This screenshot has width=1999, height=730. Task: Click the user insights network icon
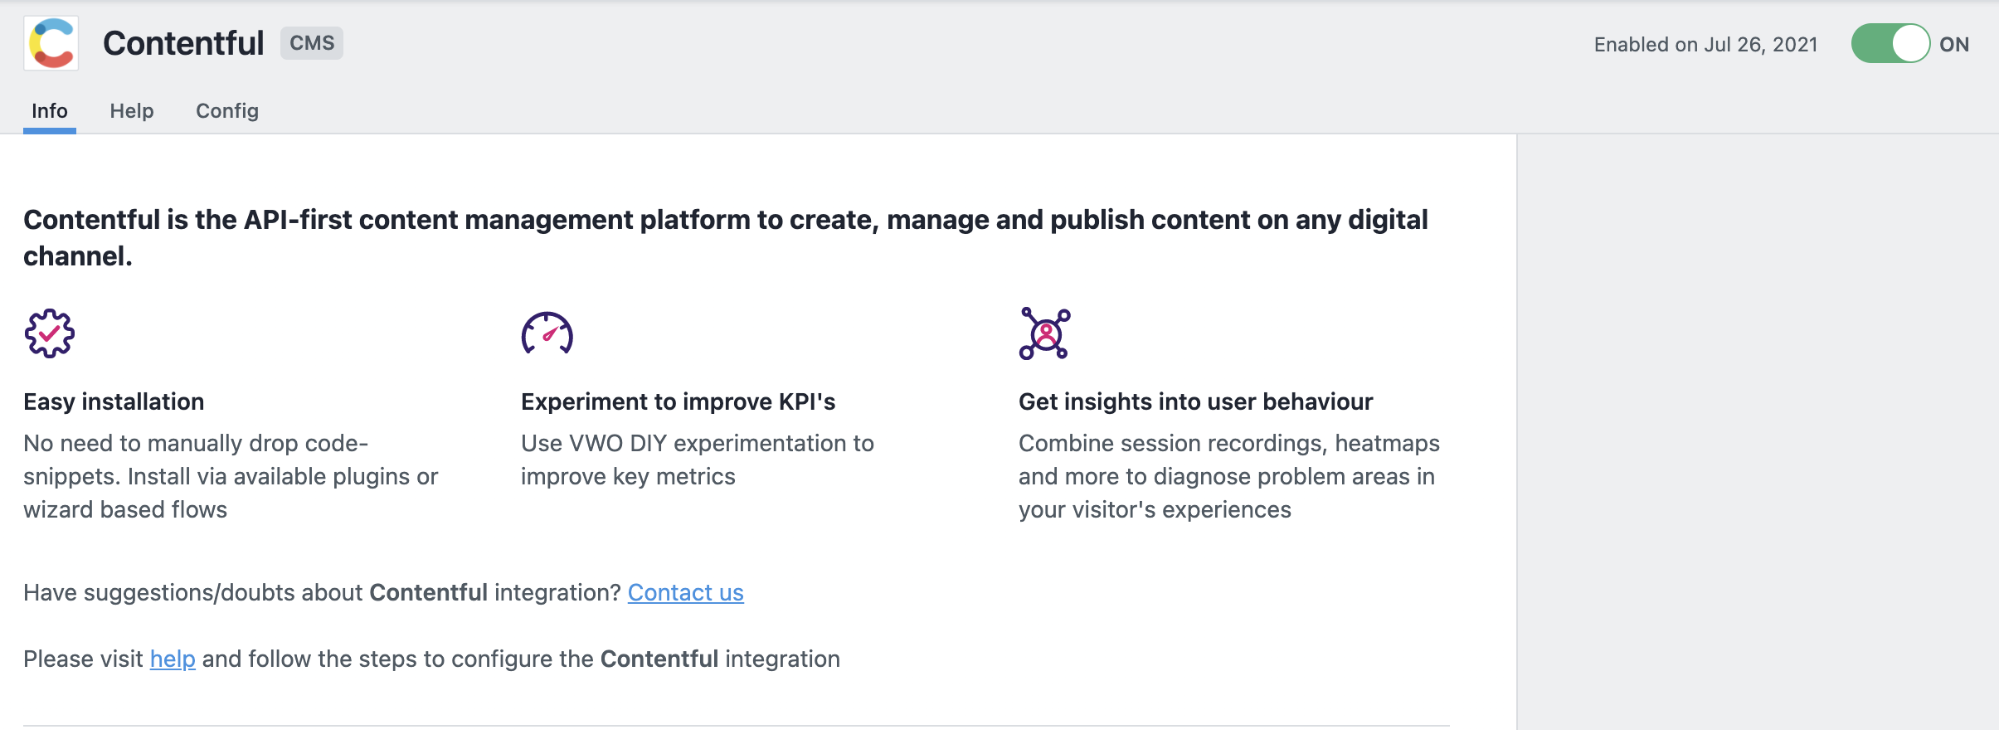pos(1045,333)
